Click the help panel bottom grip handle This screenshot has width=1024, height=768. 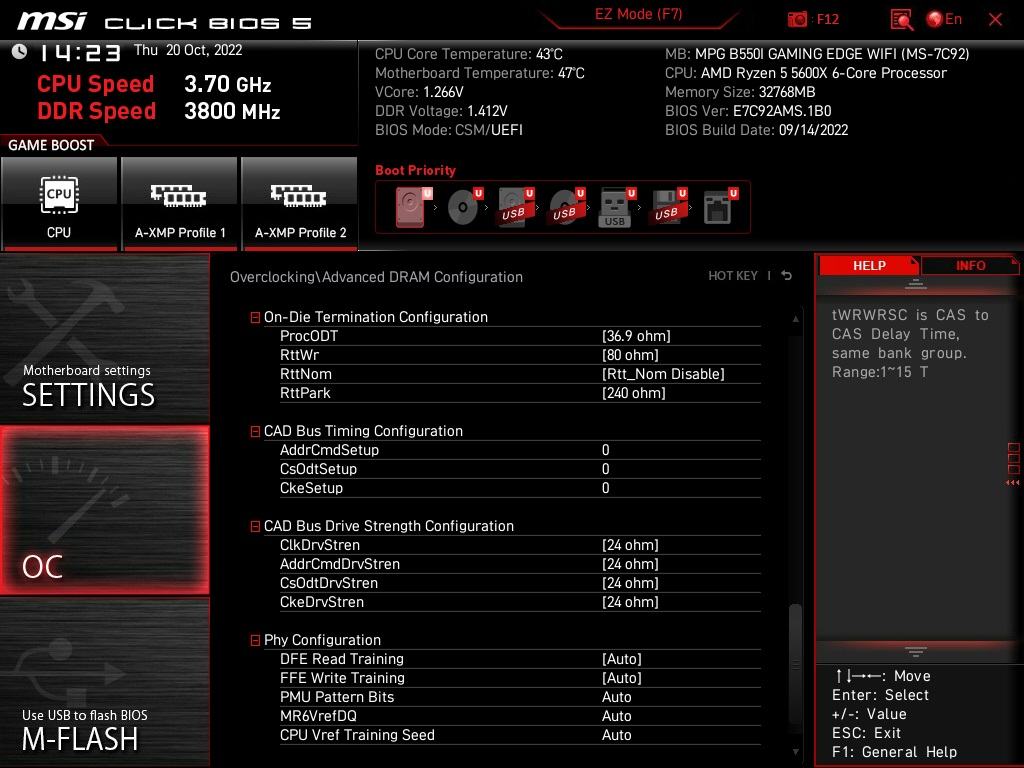(x=916, y=651)
